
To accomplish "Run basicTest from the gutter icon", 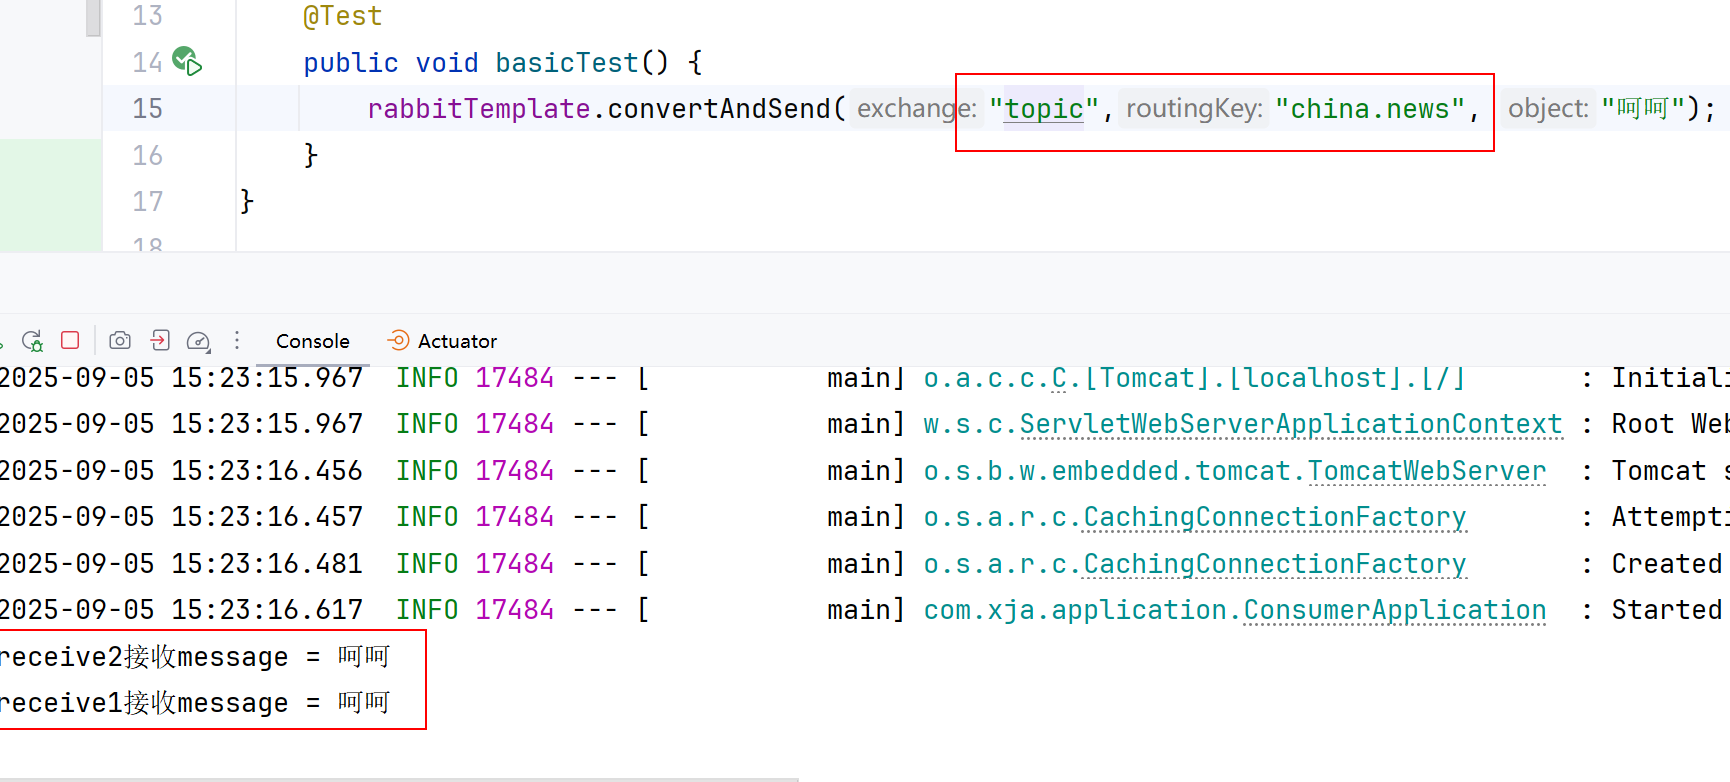I will 187,62.
